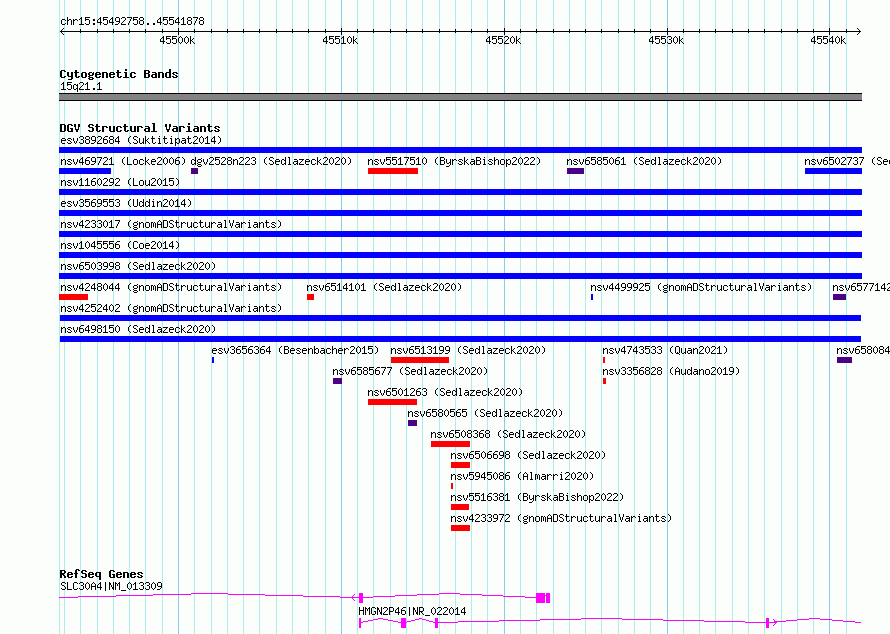Click the nsv6580565 purple variant marker
This screenshot has height=634, width=890.
click(413, 423)
